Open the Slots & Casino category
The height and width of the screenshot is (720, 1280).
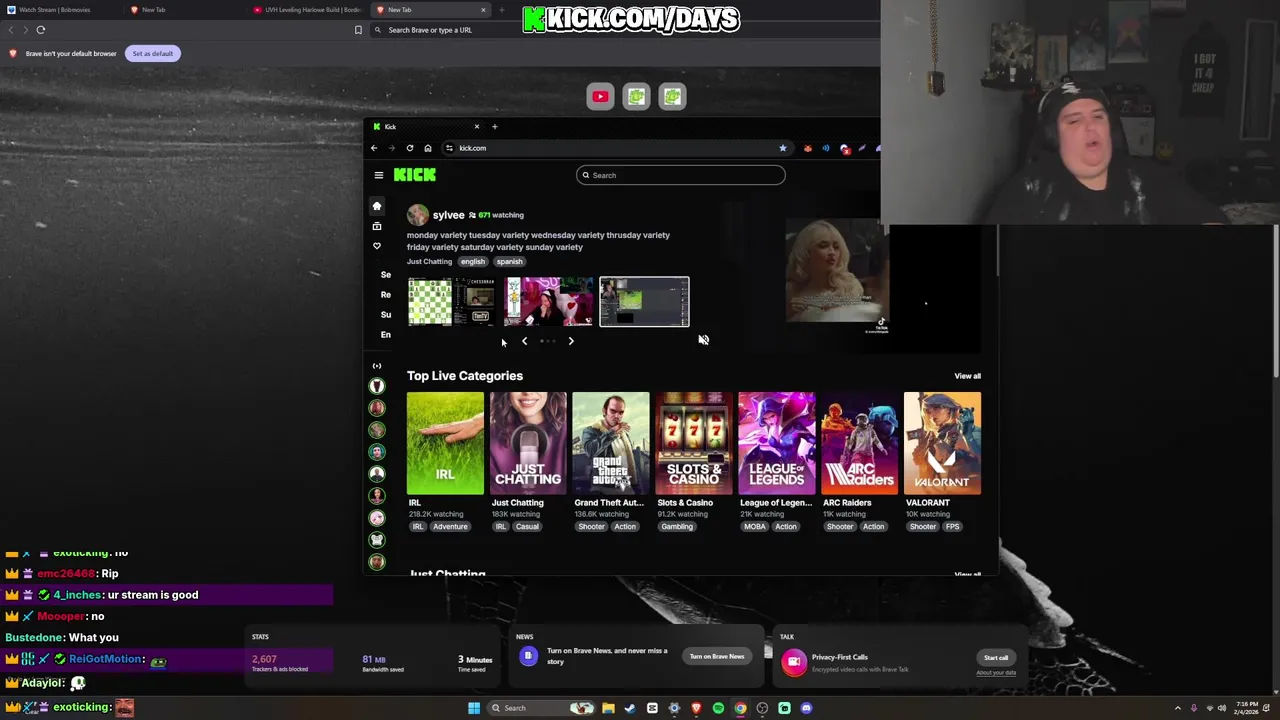pos(694,444)
